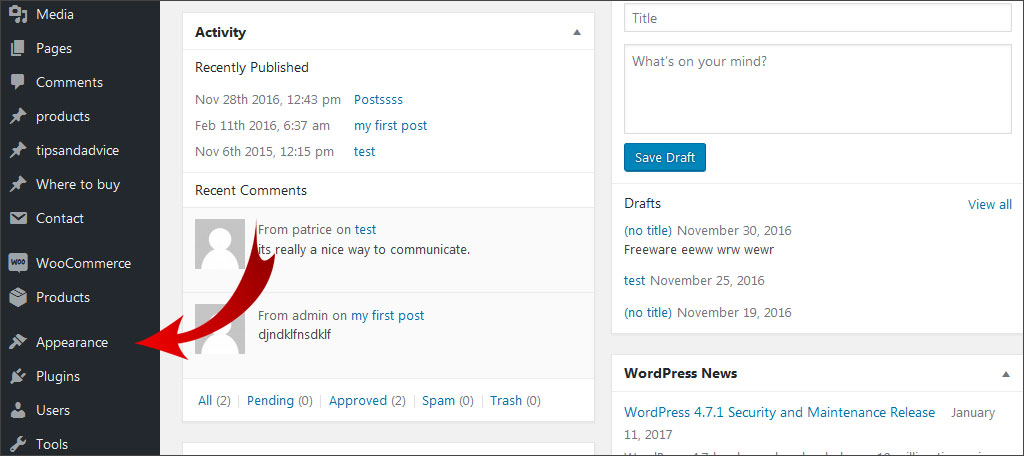Open the Where to buy menu item
Viewport: 1024px width, 456px height.
[x=77, y=184]
